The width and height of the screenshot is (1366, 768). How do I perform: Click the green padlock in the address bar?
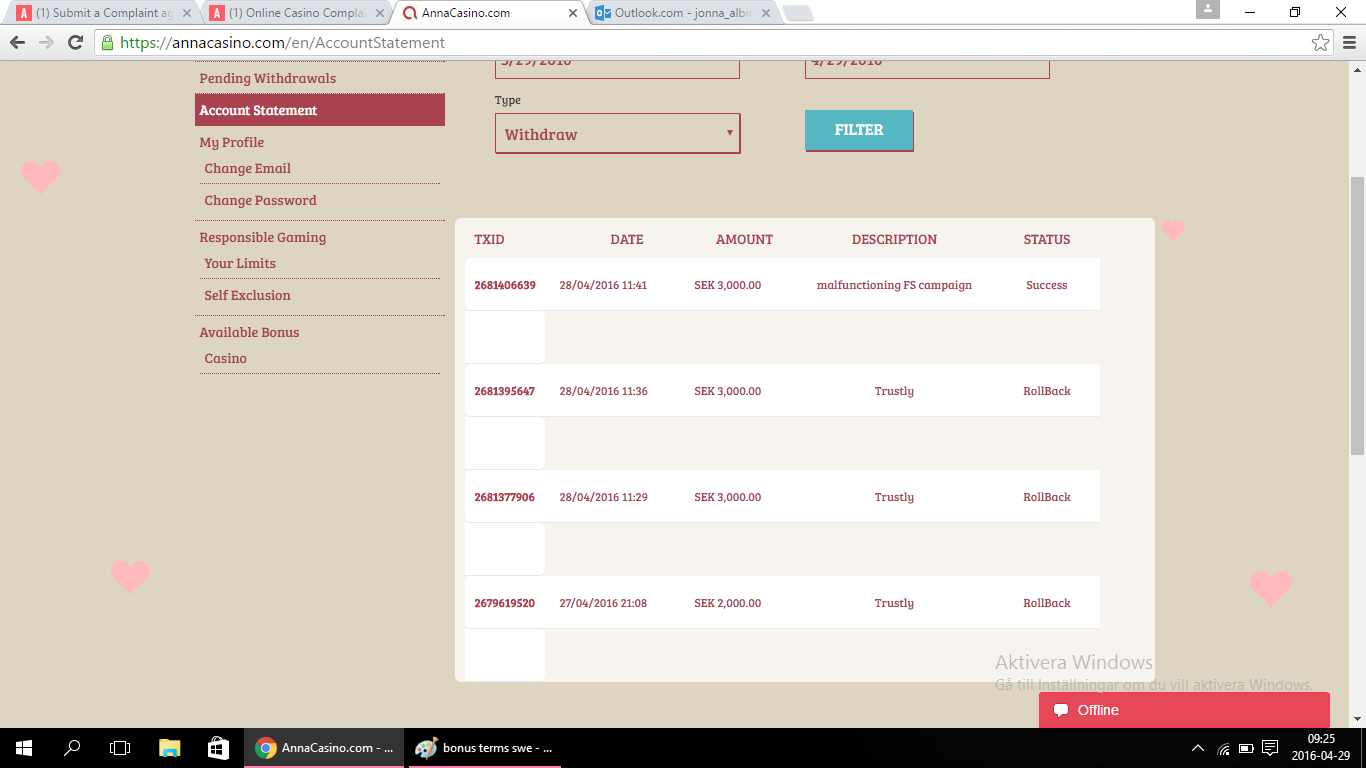[x=107, y=42]
